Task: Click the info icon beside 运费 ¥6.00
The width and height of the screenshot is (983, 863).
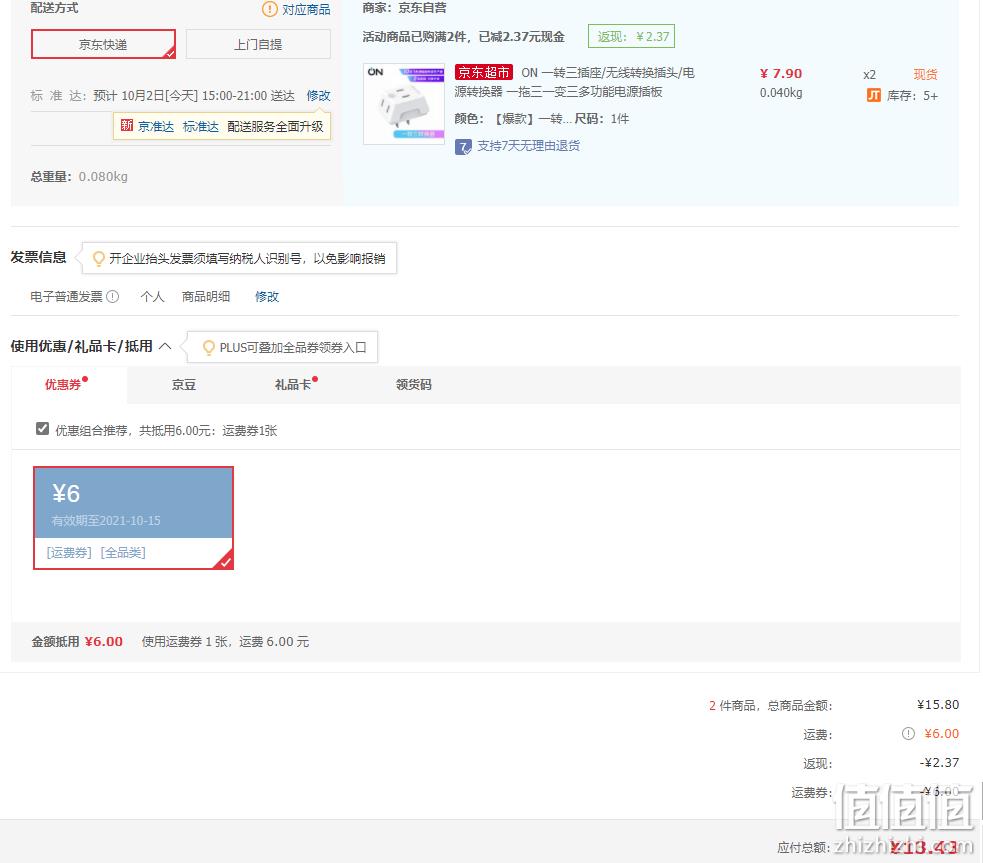Action: click(x=908, y=733)
